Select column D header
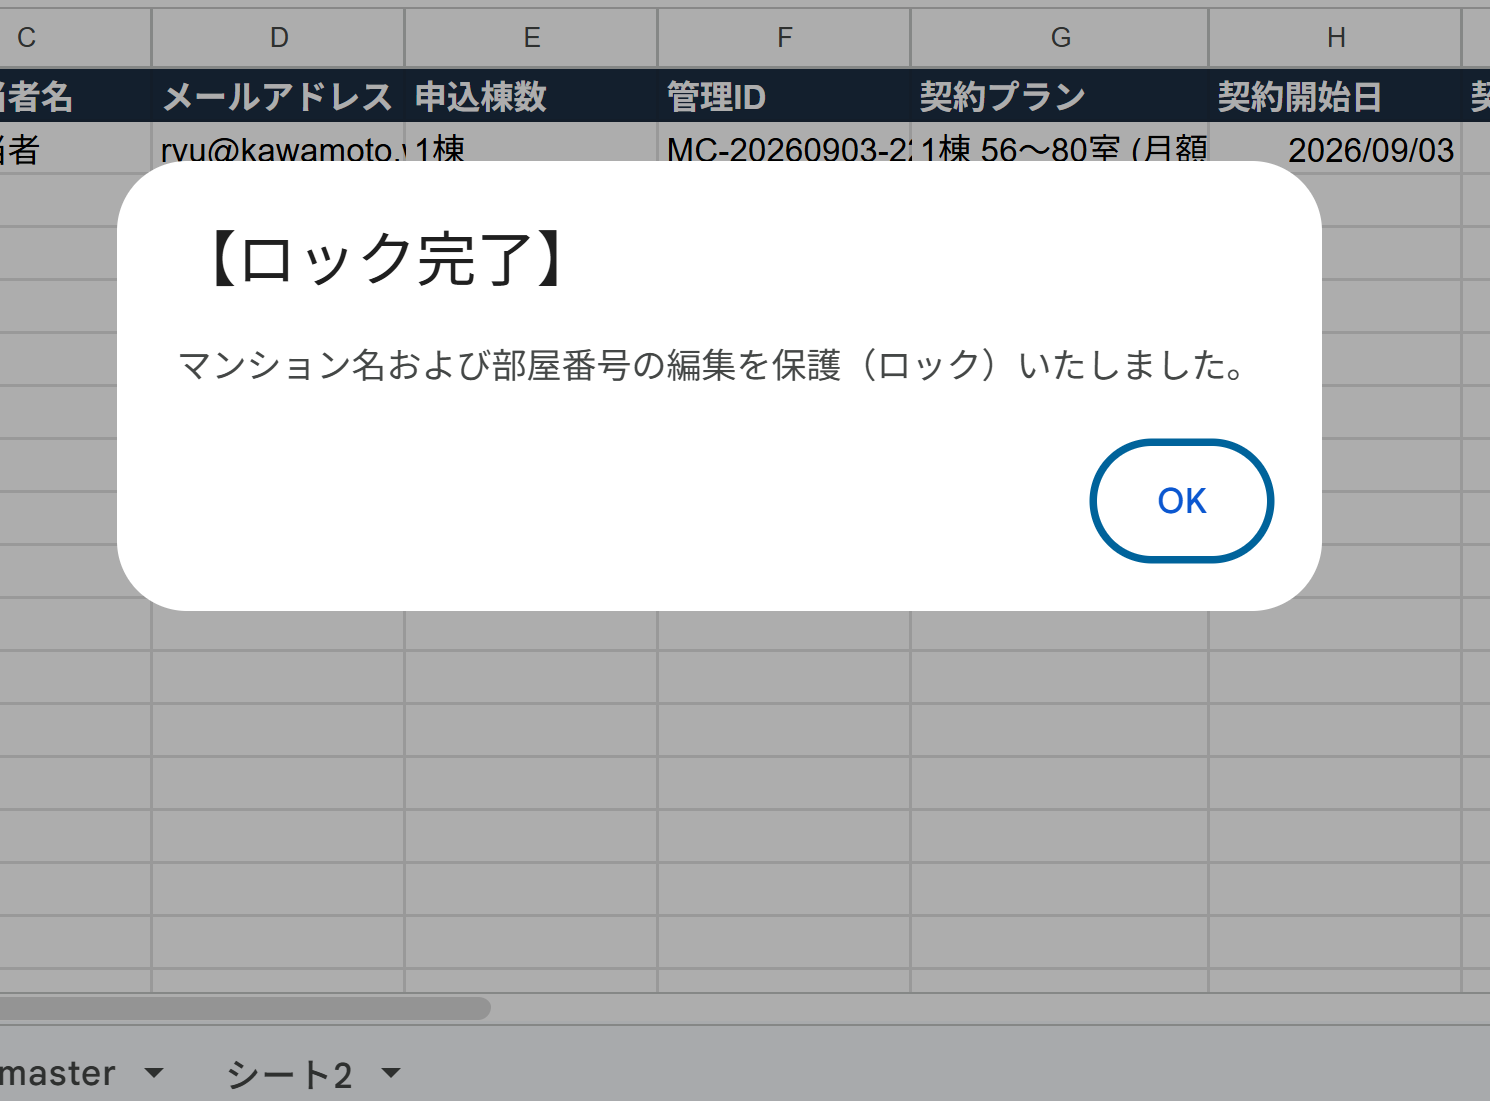This screenshot has width=1490, height=1101. 279,38
